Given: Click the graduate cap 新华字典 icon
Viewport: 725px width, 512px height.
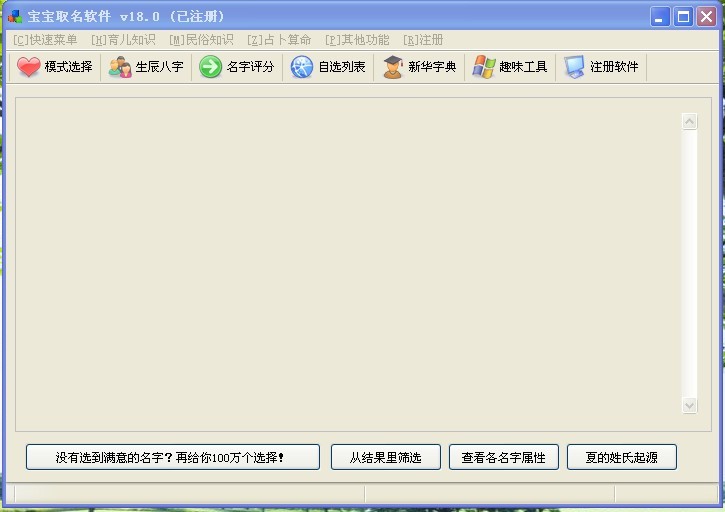Looking at the screenshot, I should tap(393, 67).
